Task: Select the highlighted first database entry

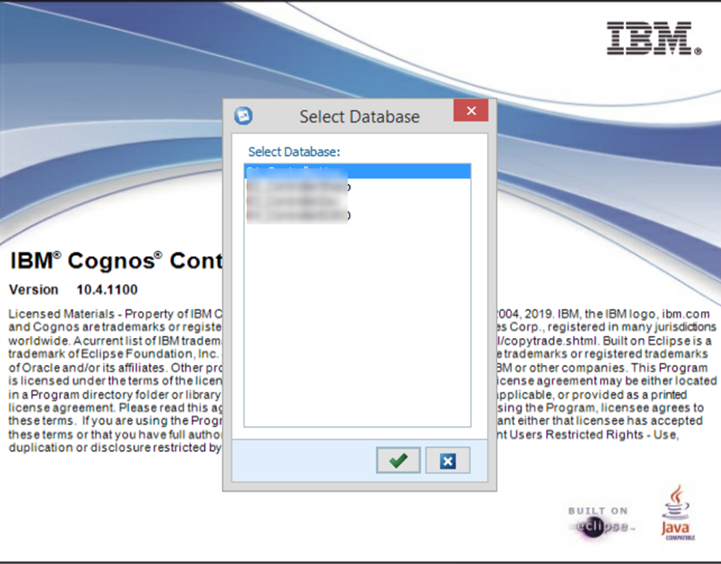Action: click(357, 171)
